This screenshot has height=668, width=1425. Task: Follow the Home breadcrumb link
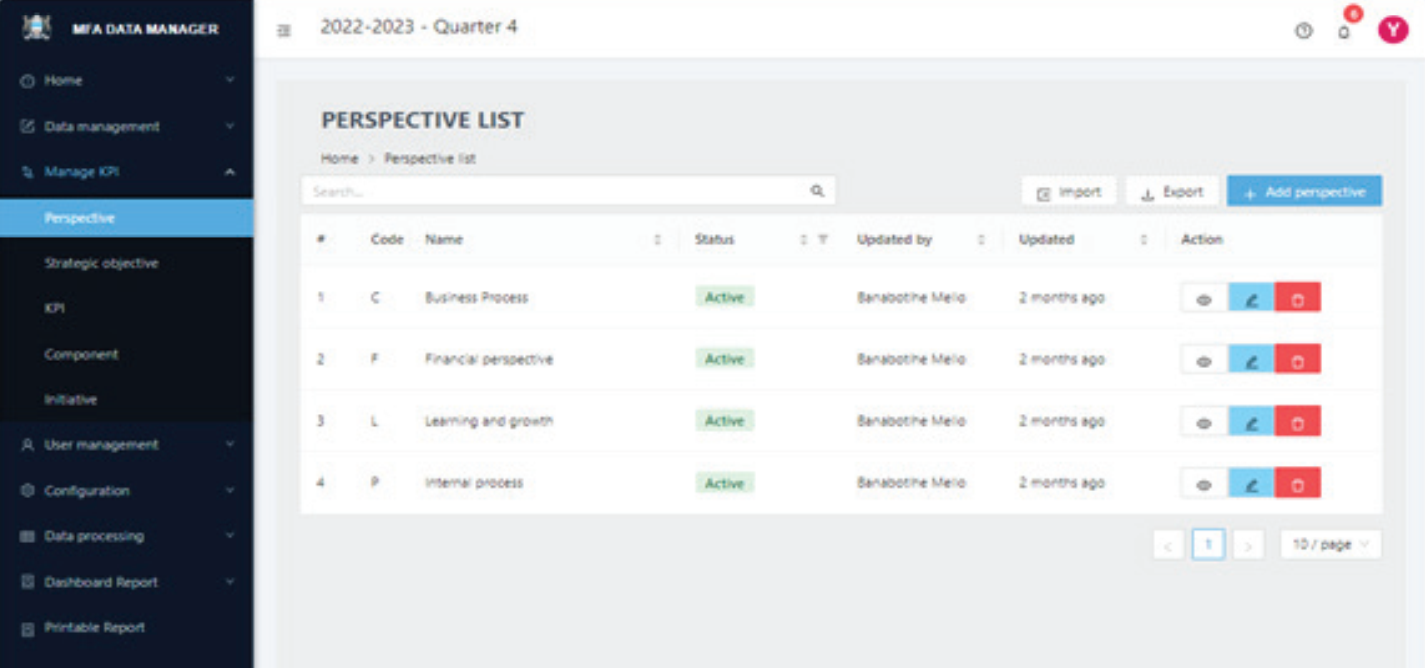tap(339, 159)
